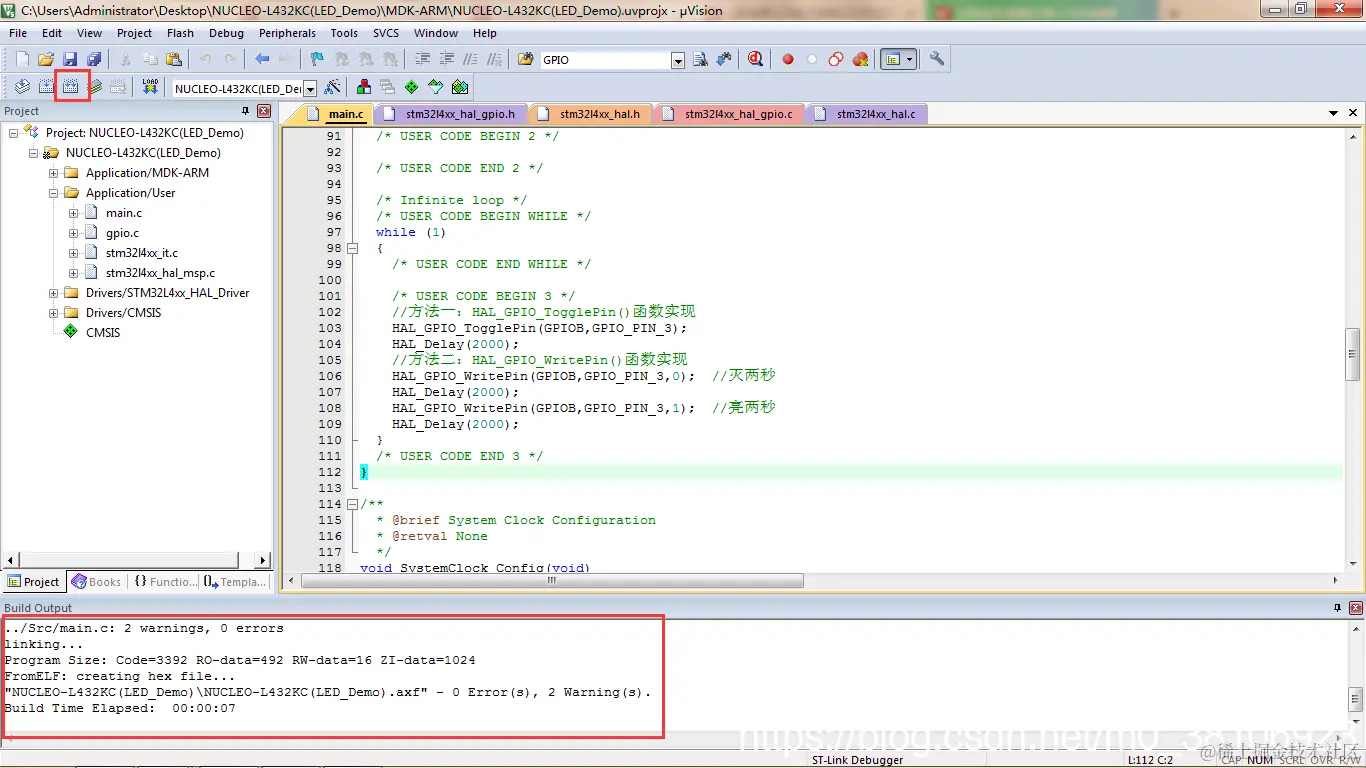The height and width of the screenshot is (768, 1366).
Task: Expand the Drivers/CMSIS folder
Action: [x=54, y=313]
